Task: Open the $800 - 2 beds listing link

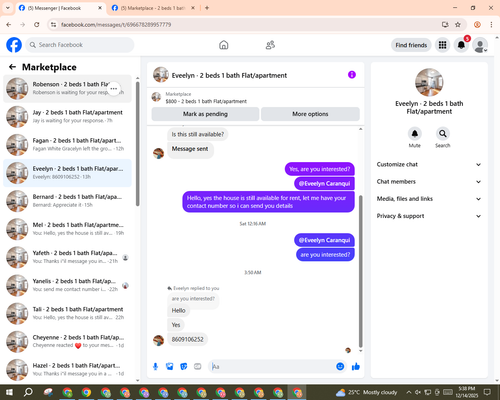Action: coord(206,101)
